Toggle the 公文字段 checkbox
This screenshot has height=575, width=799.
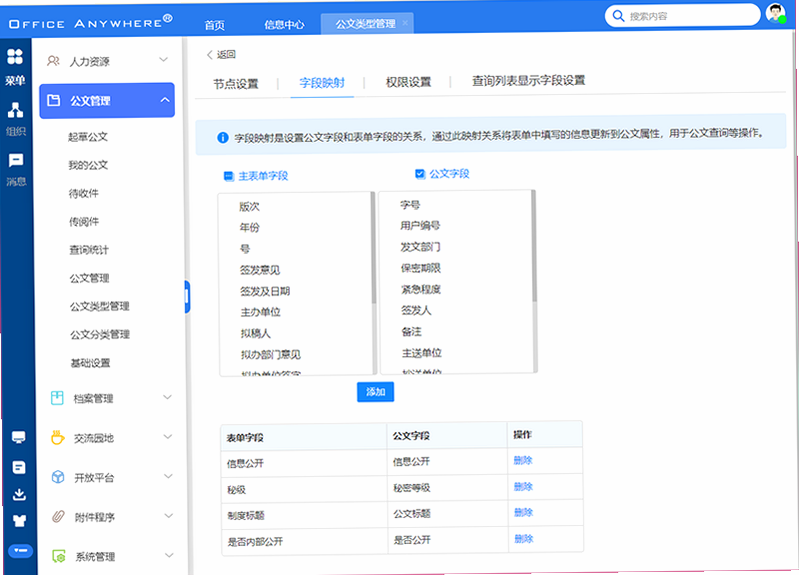[x=420, y=174]
